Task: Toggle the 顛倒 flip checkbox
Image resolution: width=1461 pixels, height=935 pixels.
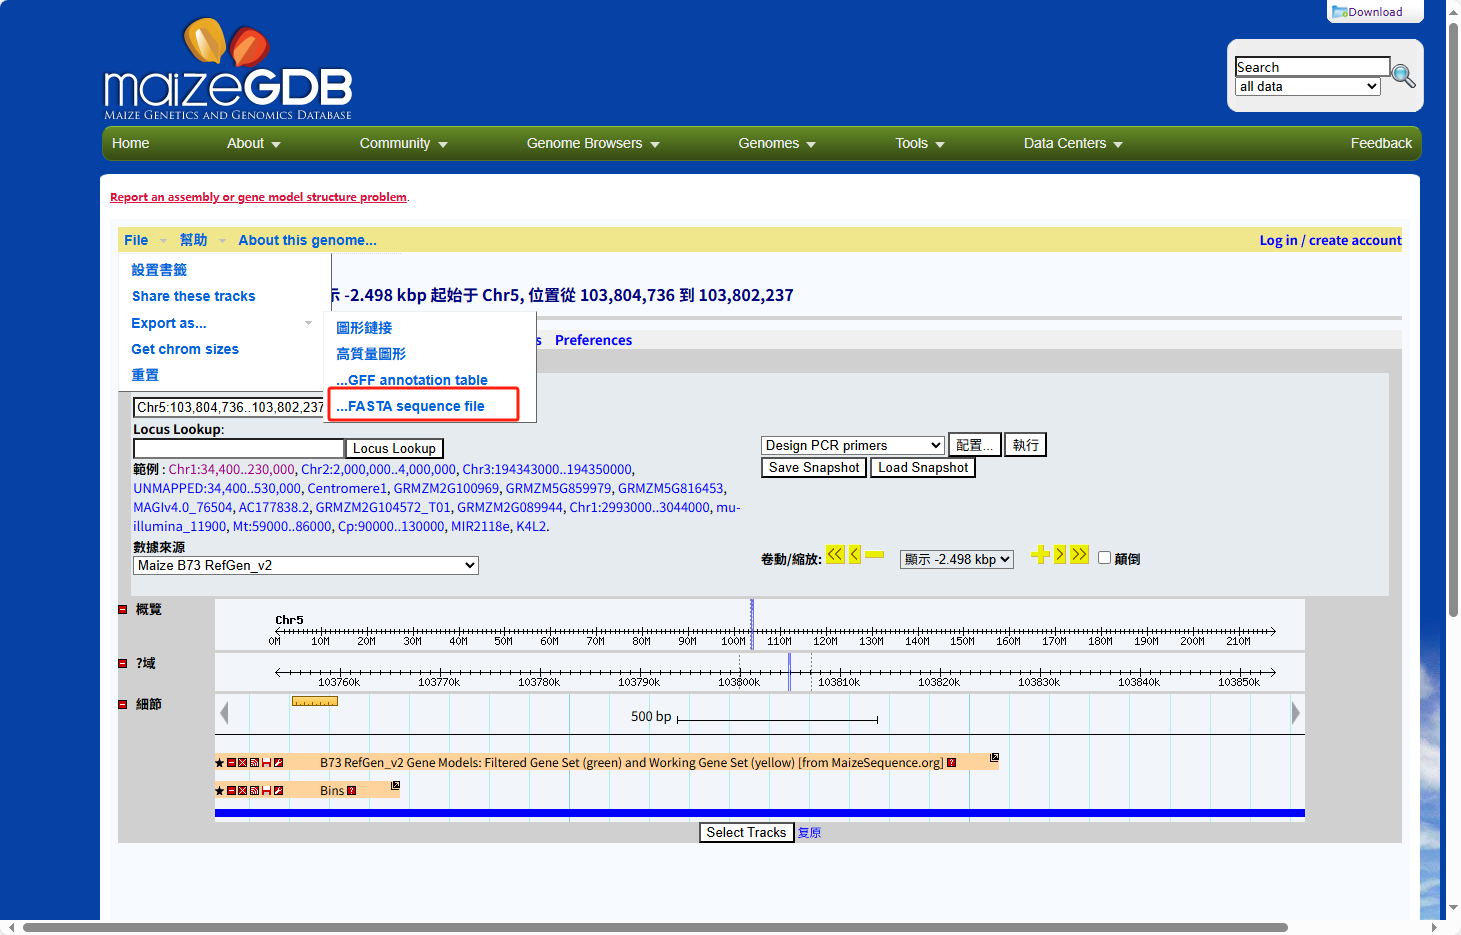Action: 1105,558
